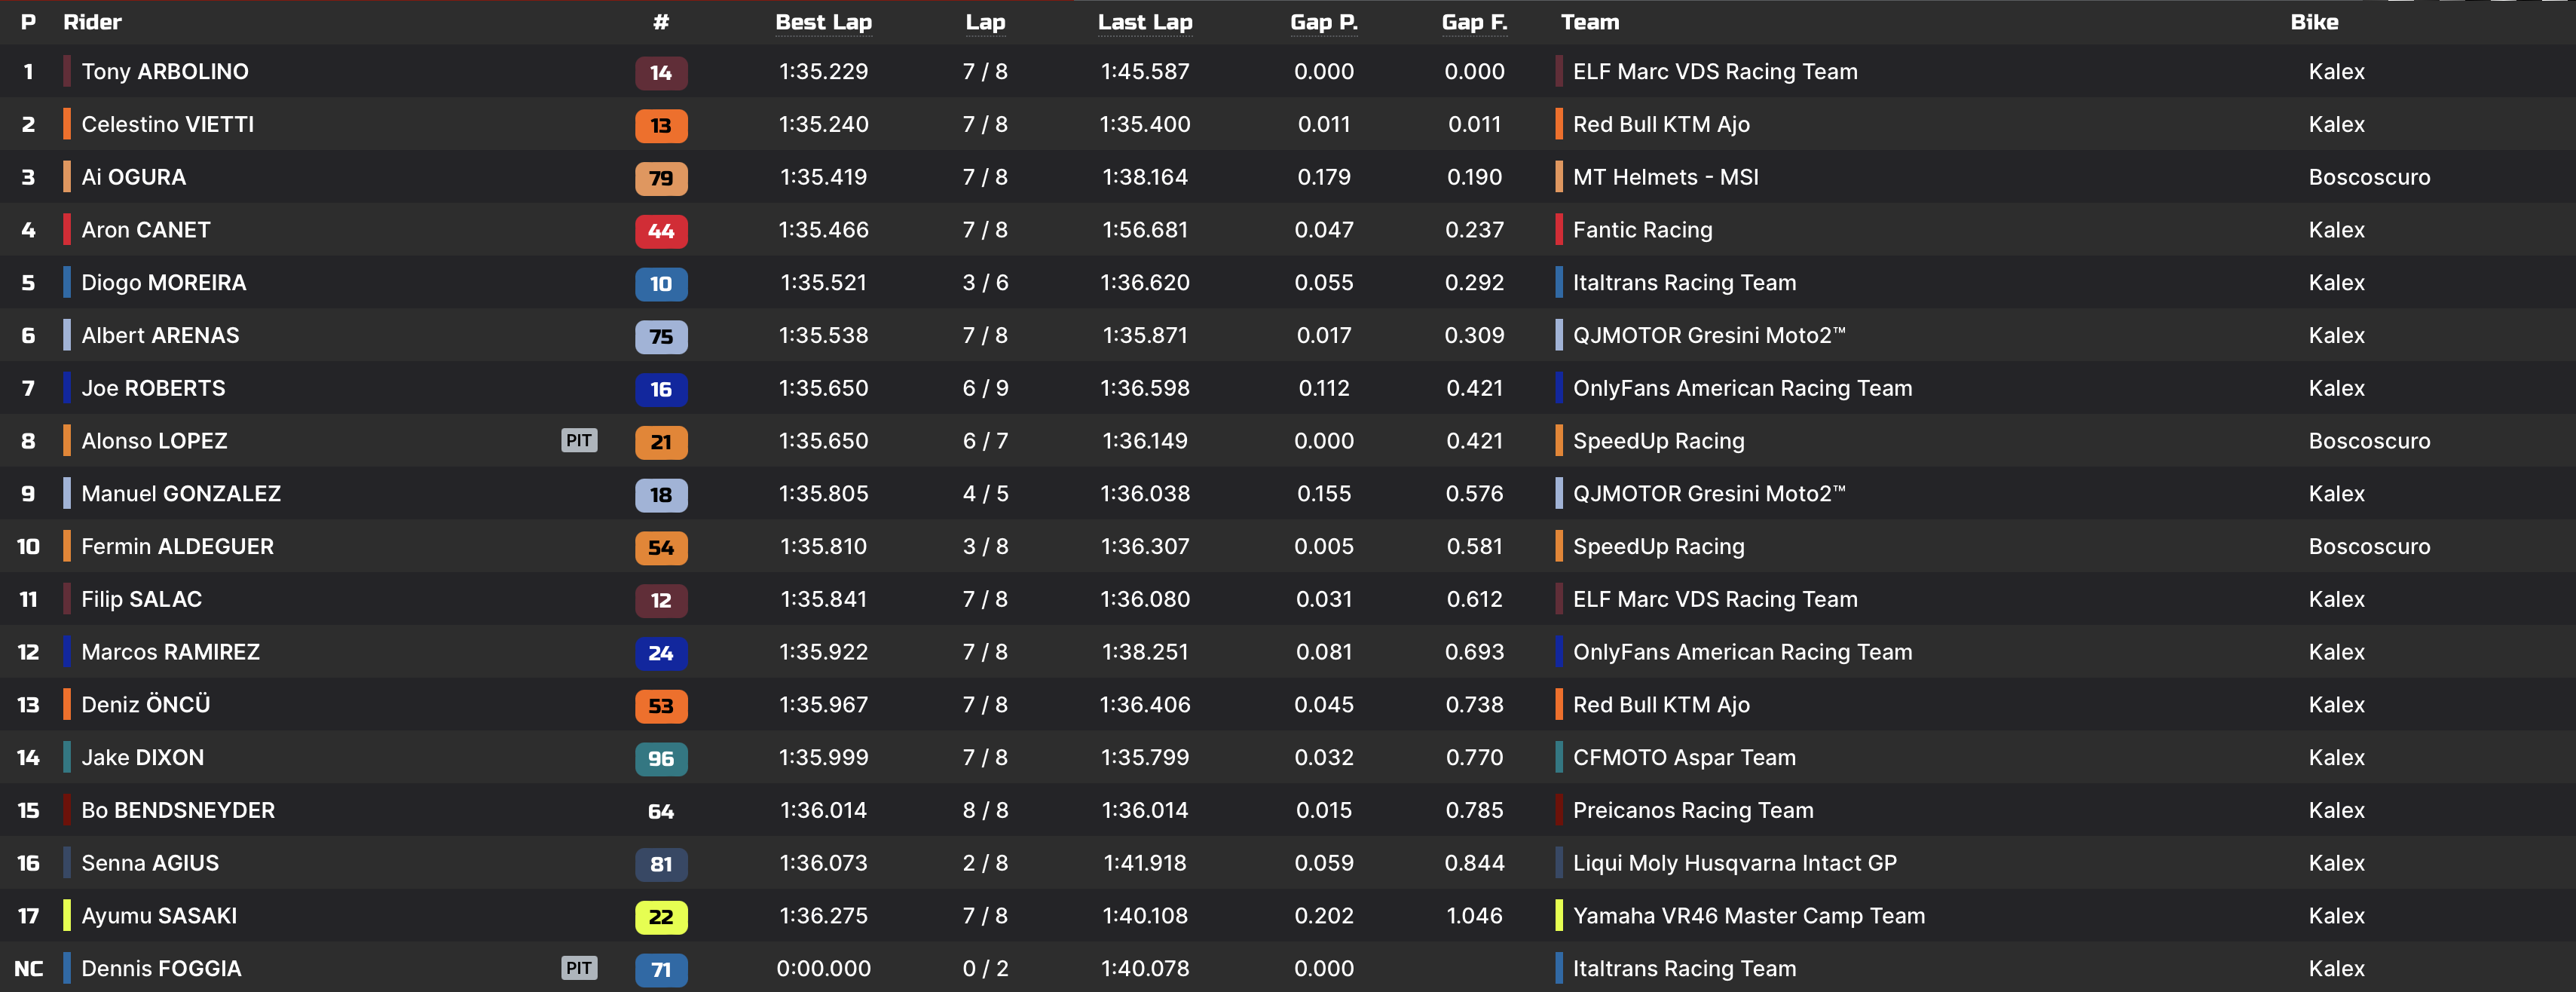Click the yellow 22 badge for Sasaki
2576x992 pixels.
pyautogui.click(x=661, y=917)
